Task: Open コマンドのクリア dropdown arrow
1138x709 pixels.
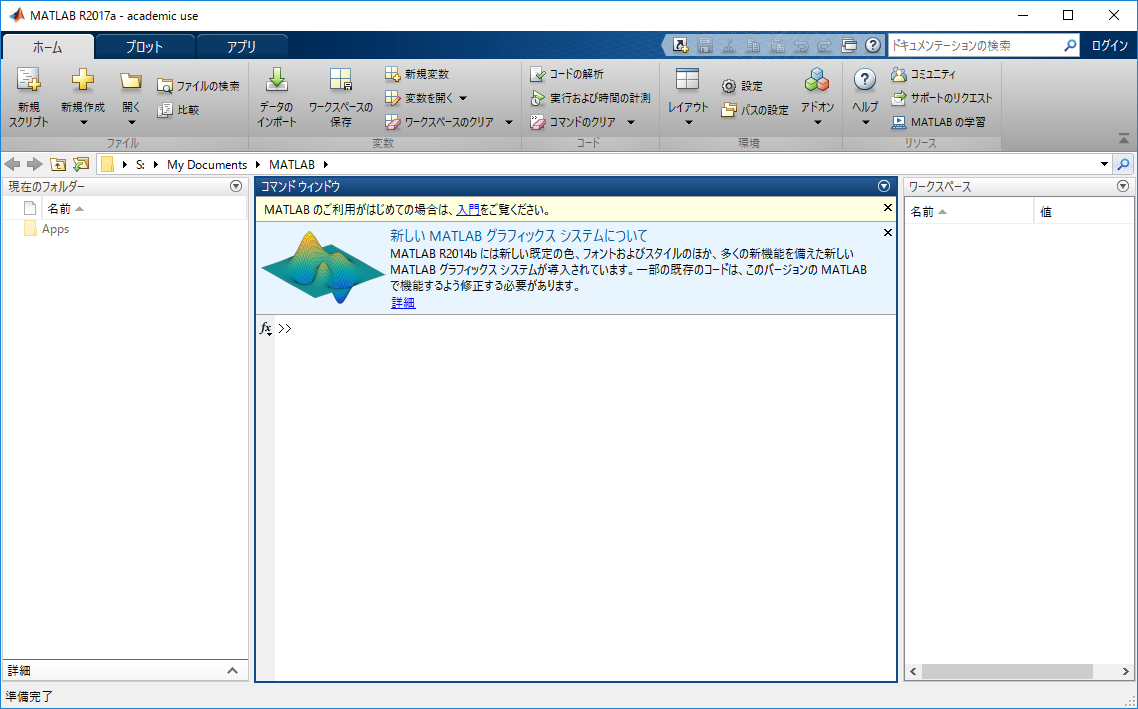Action: click(631, 122)
